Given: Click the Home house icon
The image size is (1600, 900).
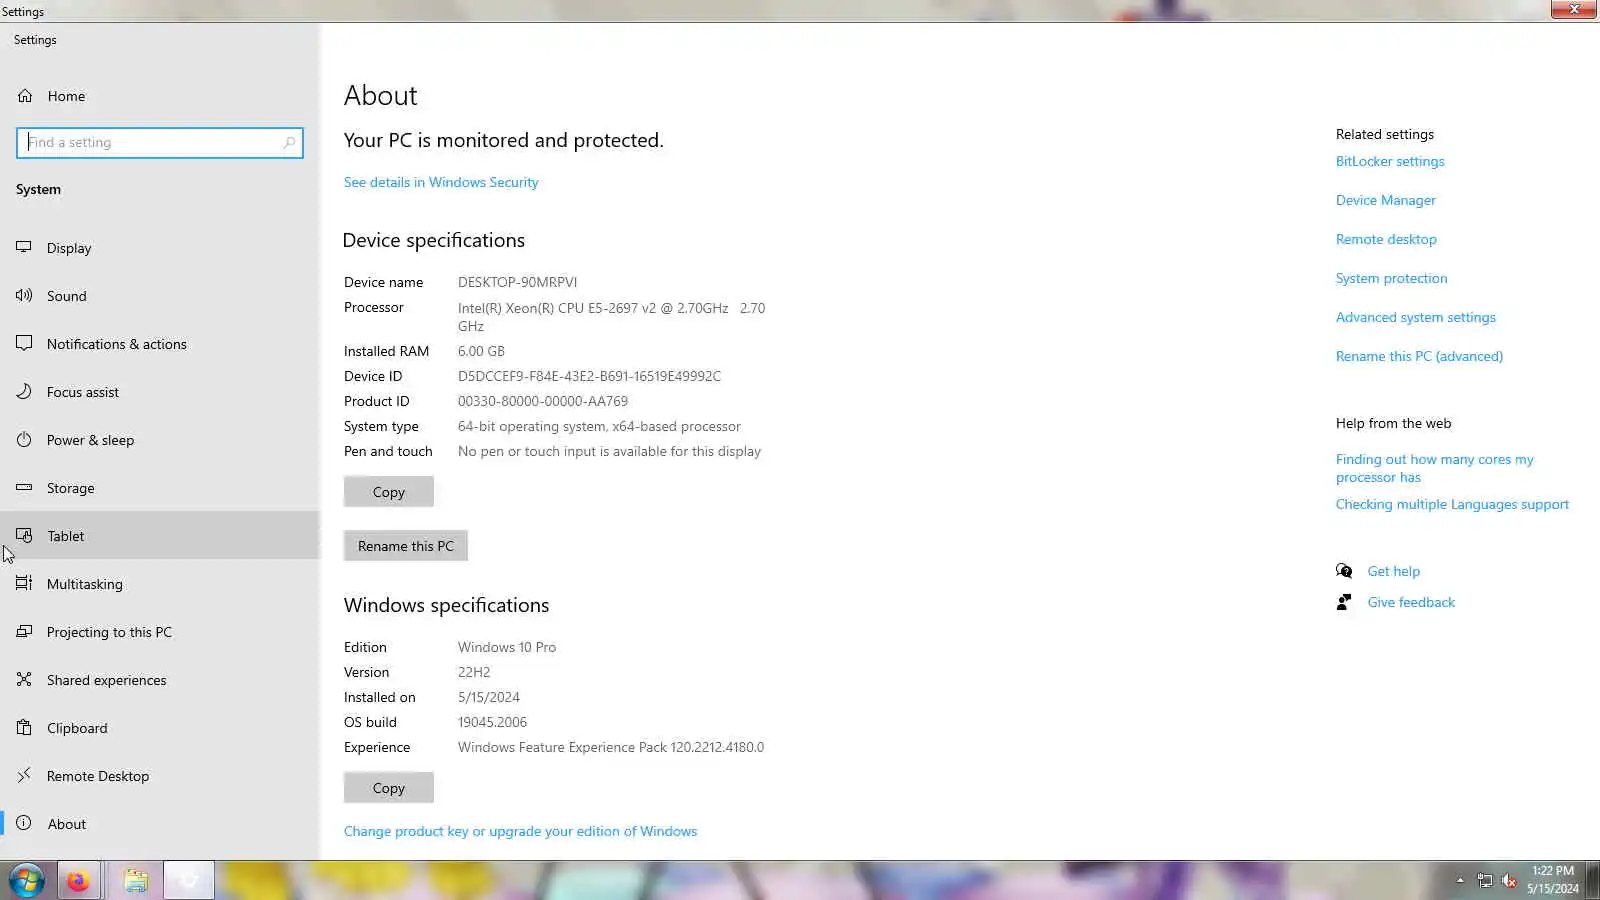Looking at the screenshot, I should tap(25, 96).
